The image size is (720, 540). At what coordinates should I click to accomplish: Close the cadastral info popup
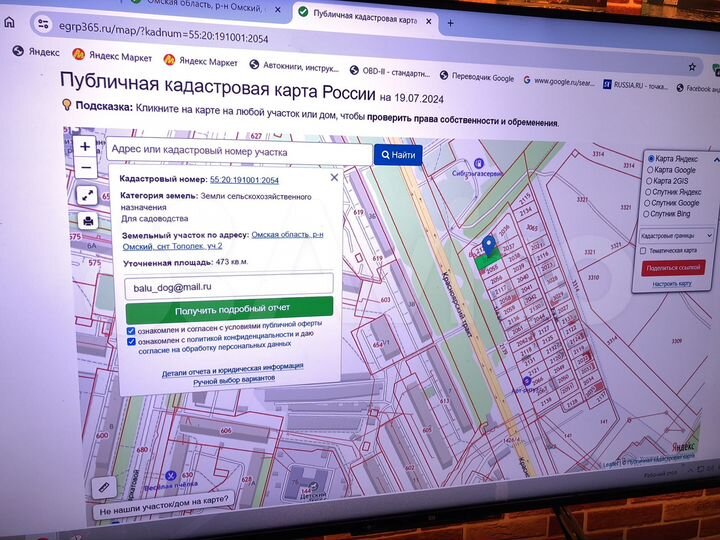tap(334, 177)
